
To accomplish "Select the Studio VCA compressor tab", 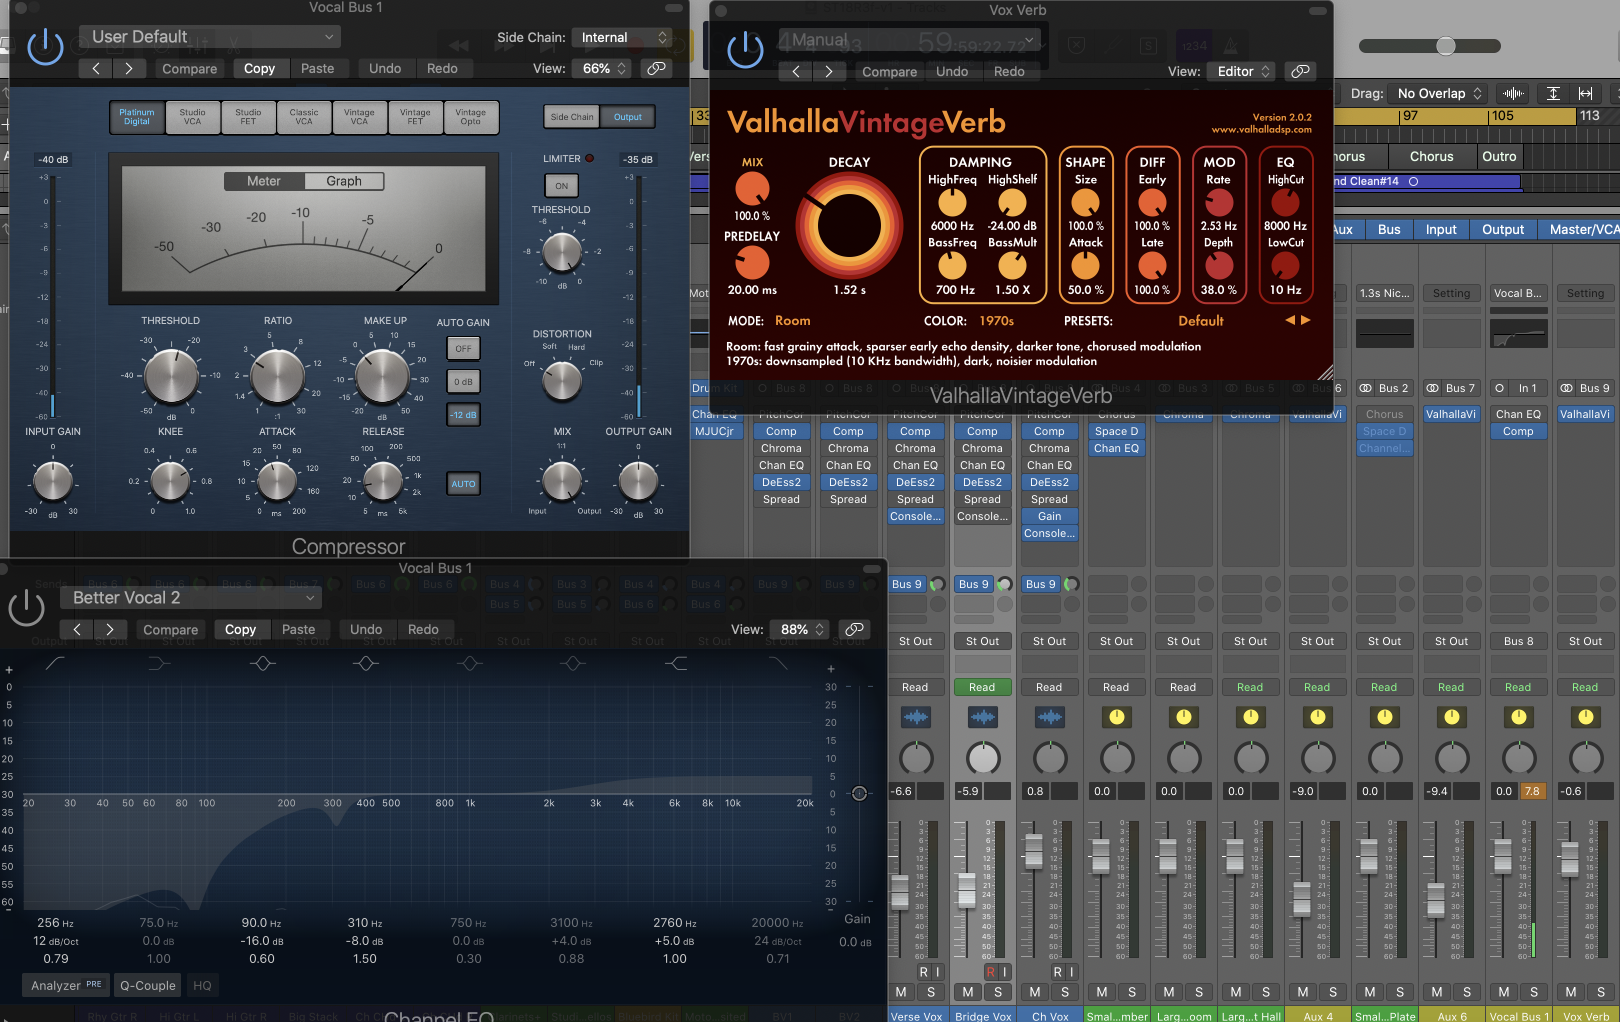I will (192, 117).
